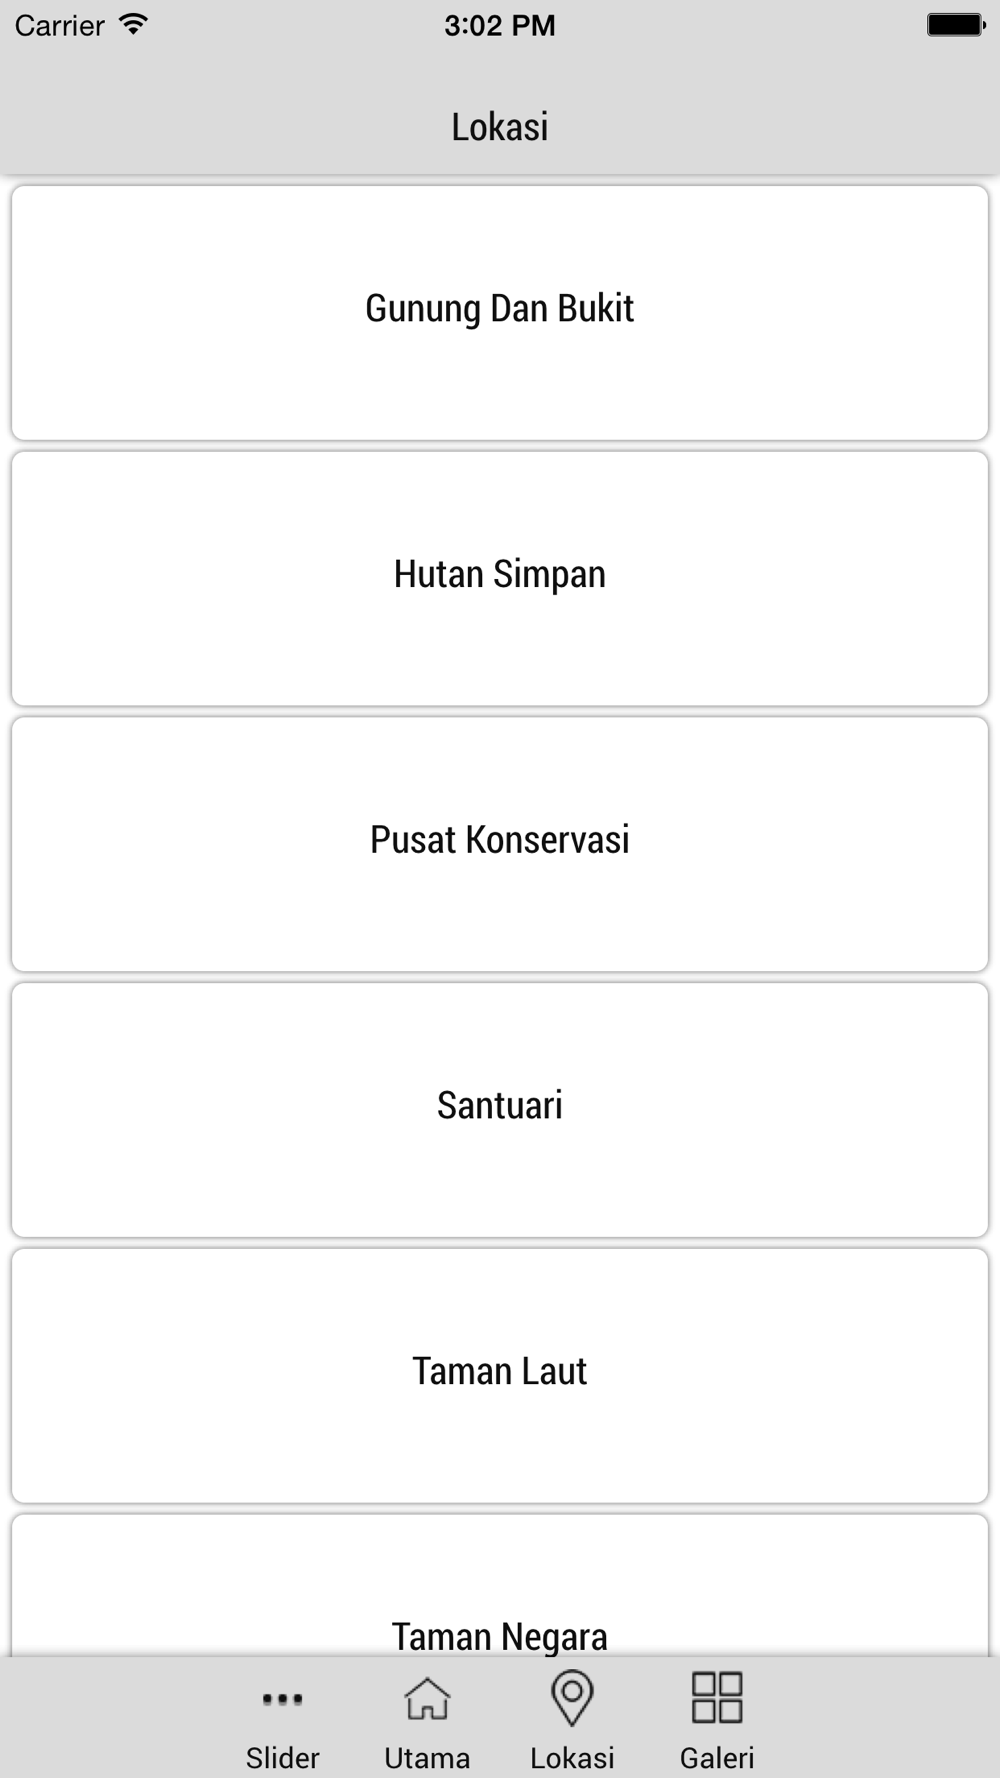Switch to the Galeri tab label
1000x1778 pixels.
click(717, 1757)
